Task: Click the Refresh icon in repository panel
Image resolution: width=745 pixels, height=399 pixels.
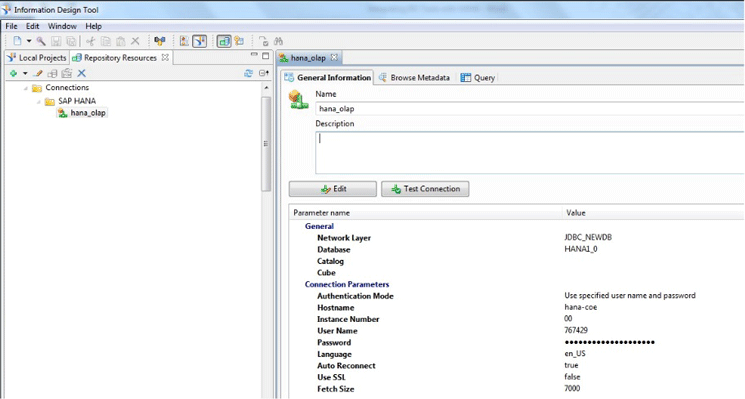Action: [248, 73]
